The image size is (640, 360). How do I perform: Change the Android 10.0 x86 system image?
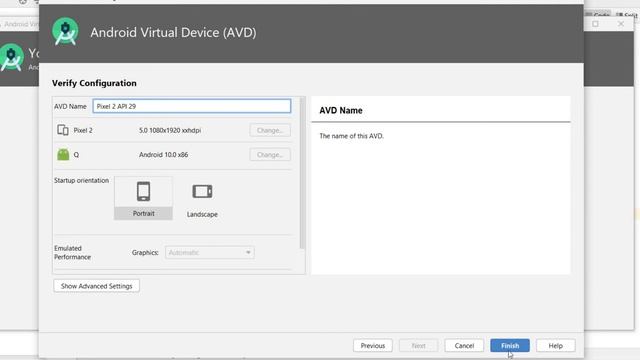click(270, 155)
